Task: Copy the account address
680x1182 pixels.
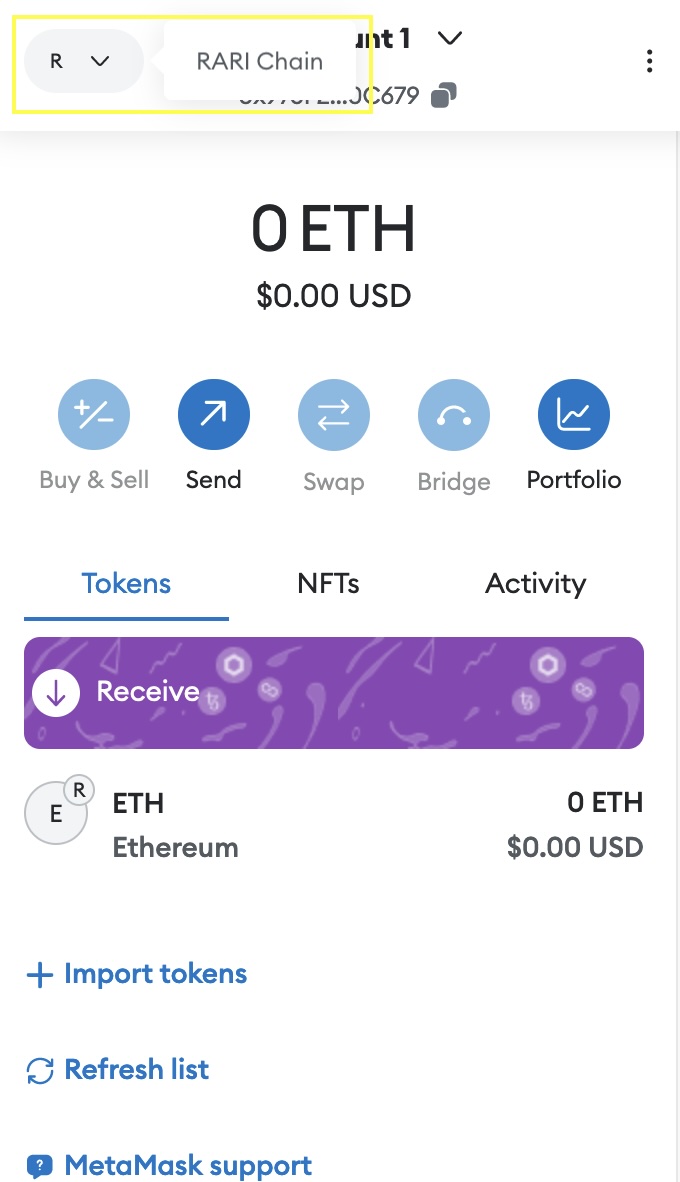Action: point(444,96)
